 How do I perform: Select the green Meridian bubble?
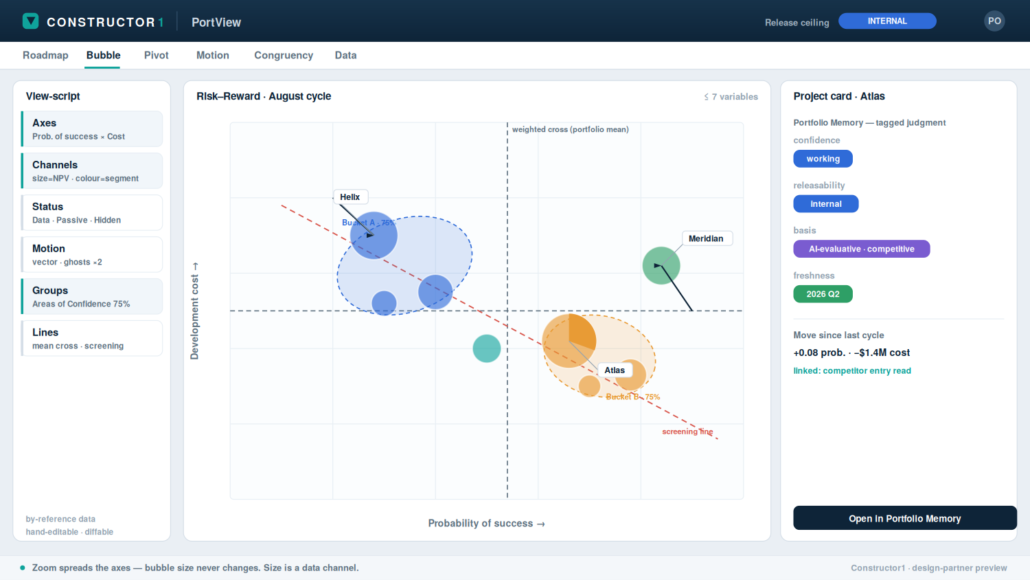point(661,265)
